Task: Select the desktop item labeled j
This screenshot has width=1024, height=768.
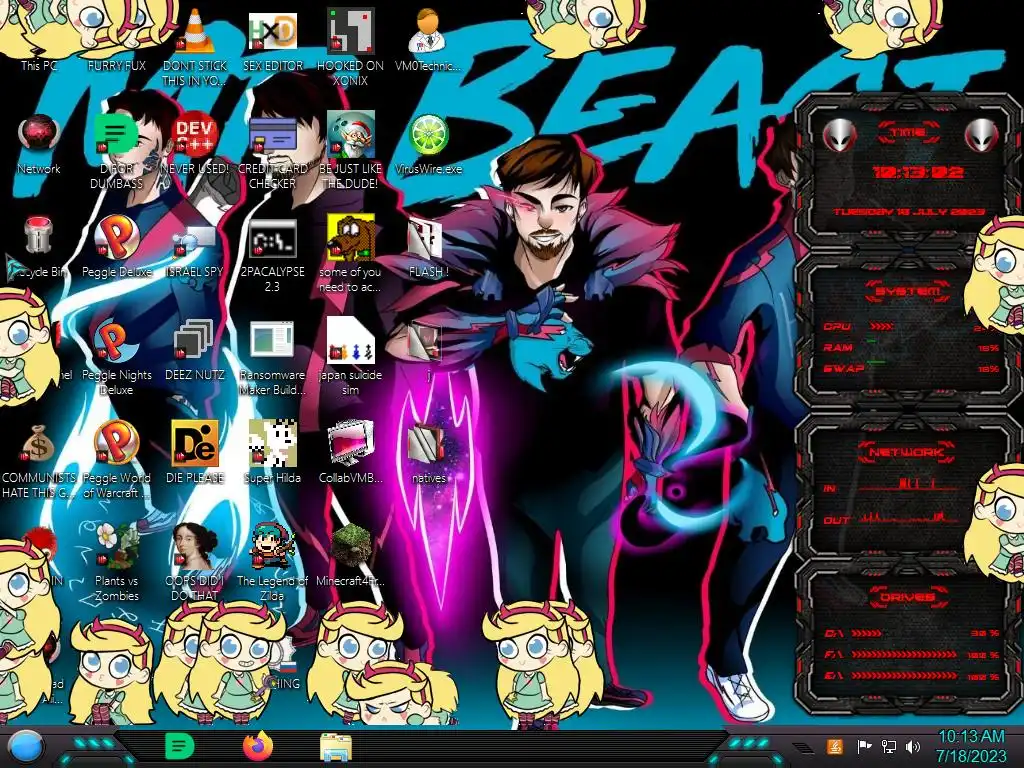Action: coord(428,351)
